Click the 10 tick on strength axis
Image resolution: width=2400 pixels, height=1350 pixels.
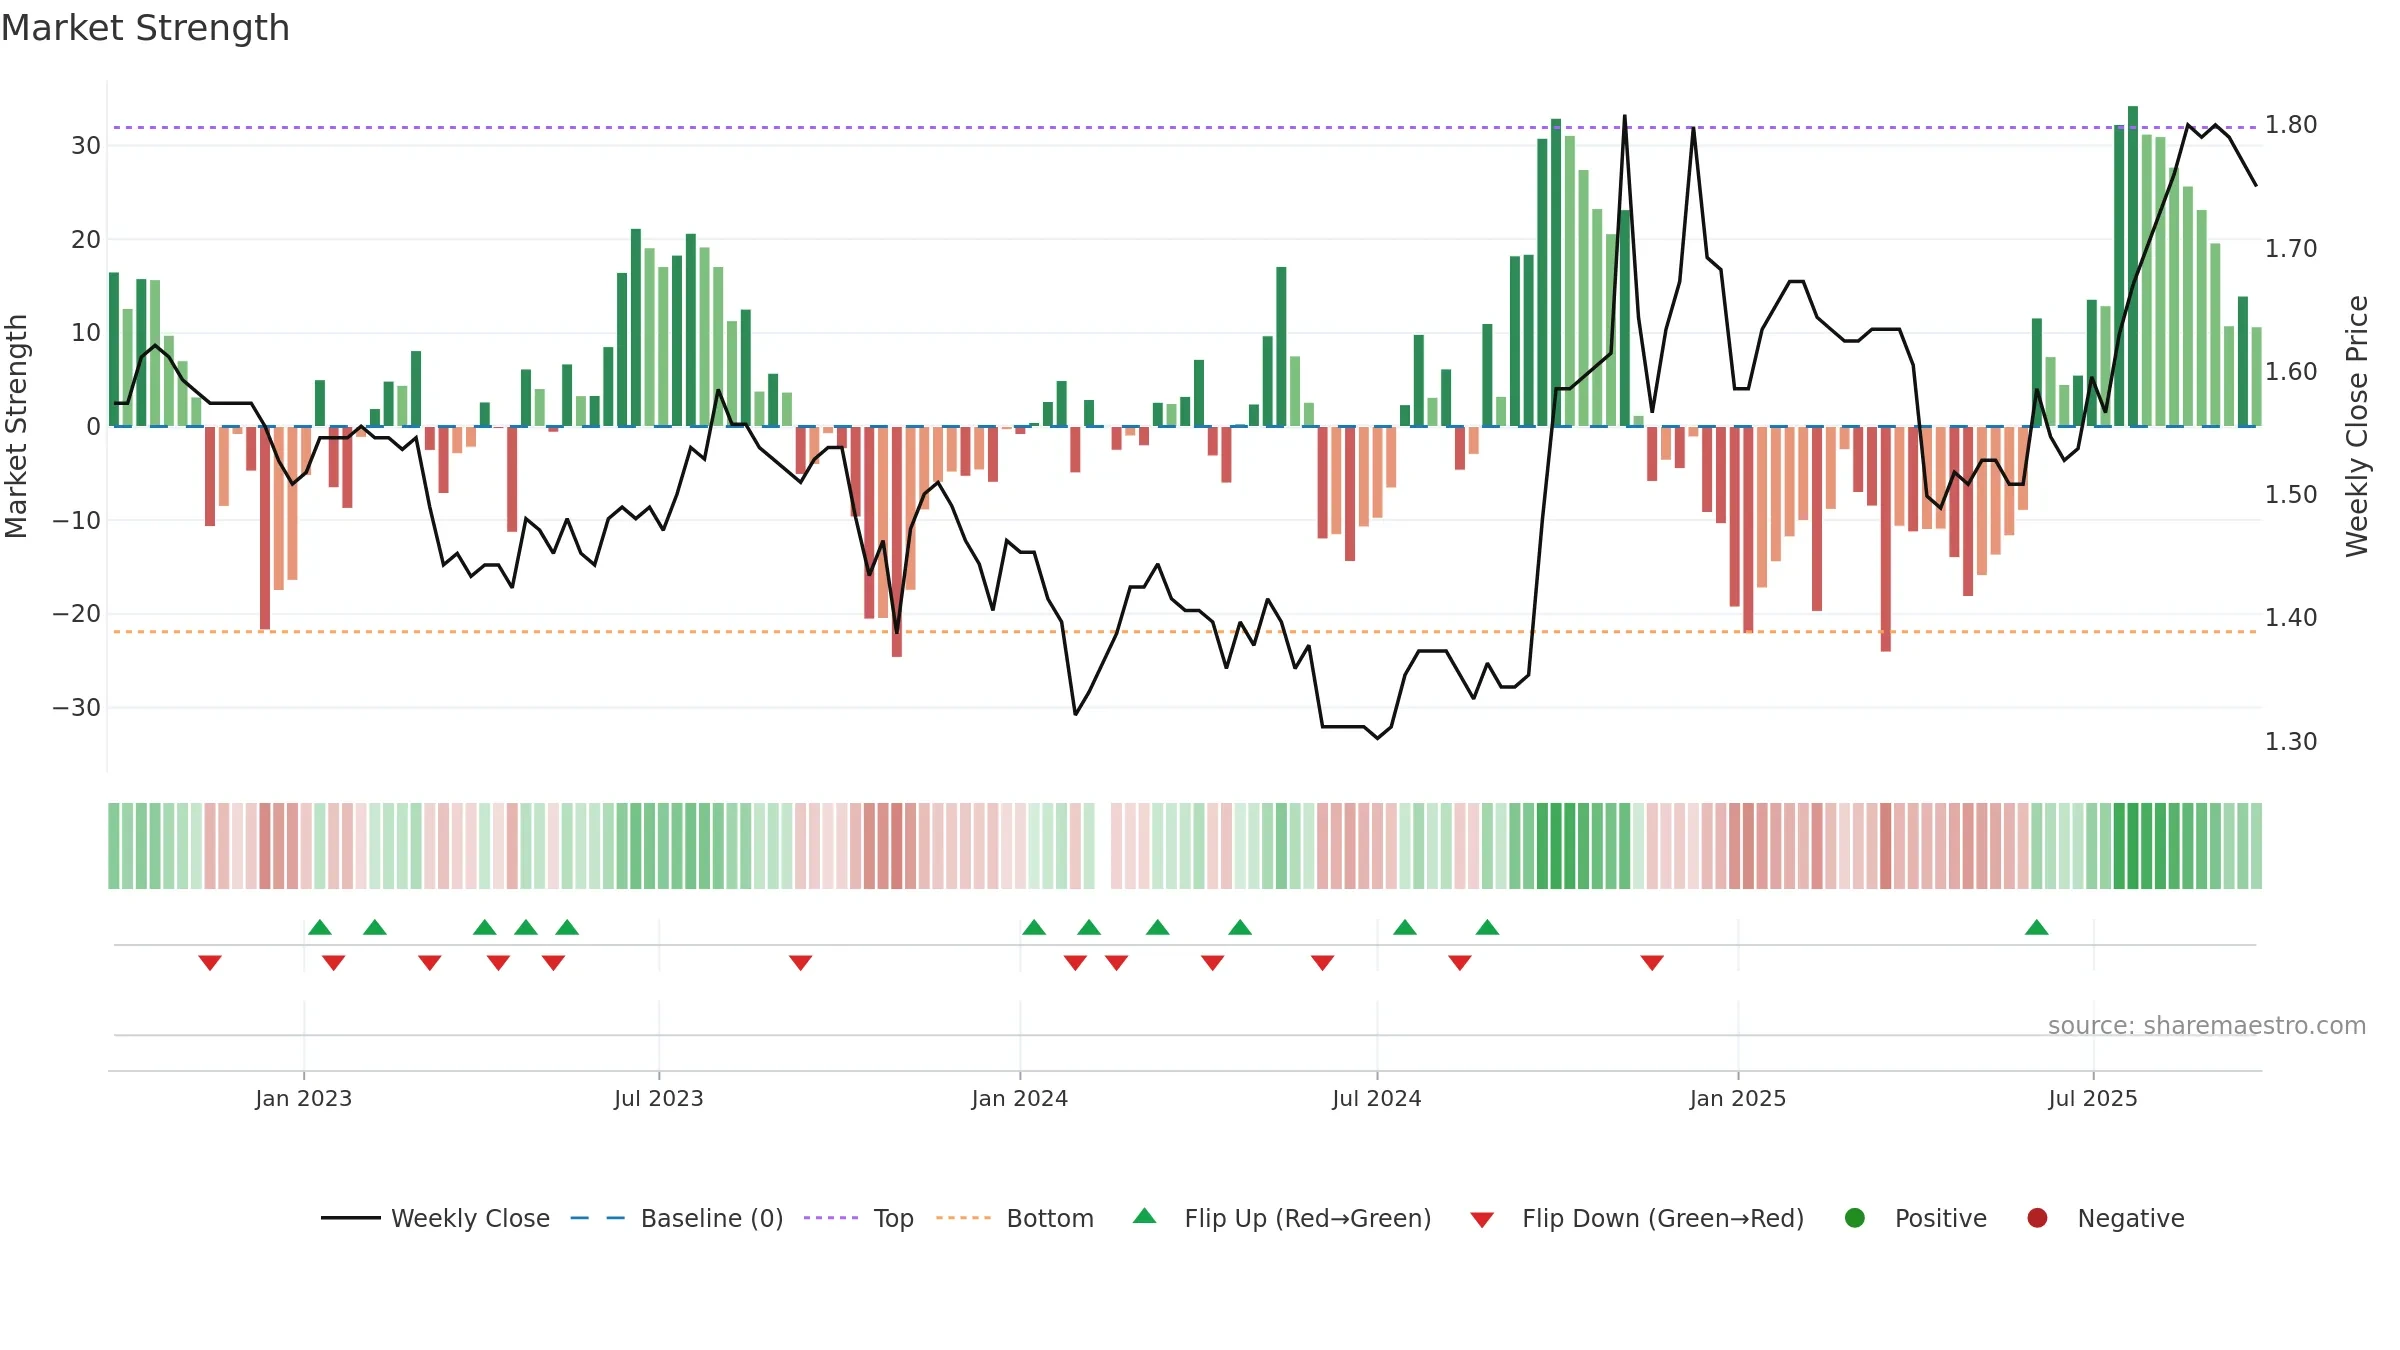click(86, 333)
